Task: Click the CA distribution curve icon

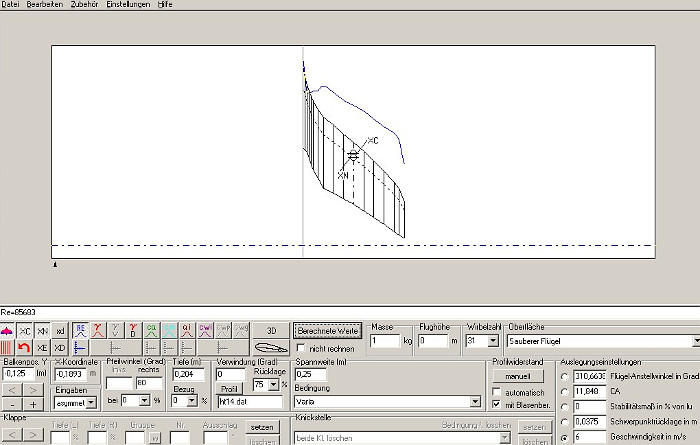Action: 151,330
